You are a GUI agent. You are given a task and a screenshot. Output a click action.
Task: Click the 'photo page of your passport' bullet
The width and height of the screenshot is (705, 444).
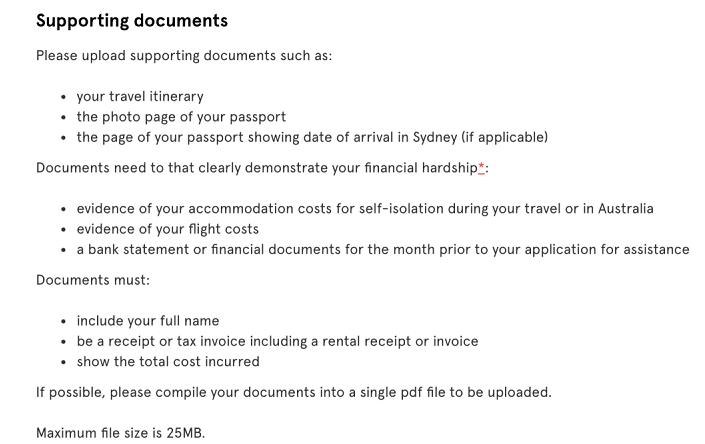(x=181, y=117)
